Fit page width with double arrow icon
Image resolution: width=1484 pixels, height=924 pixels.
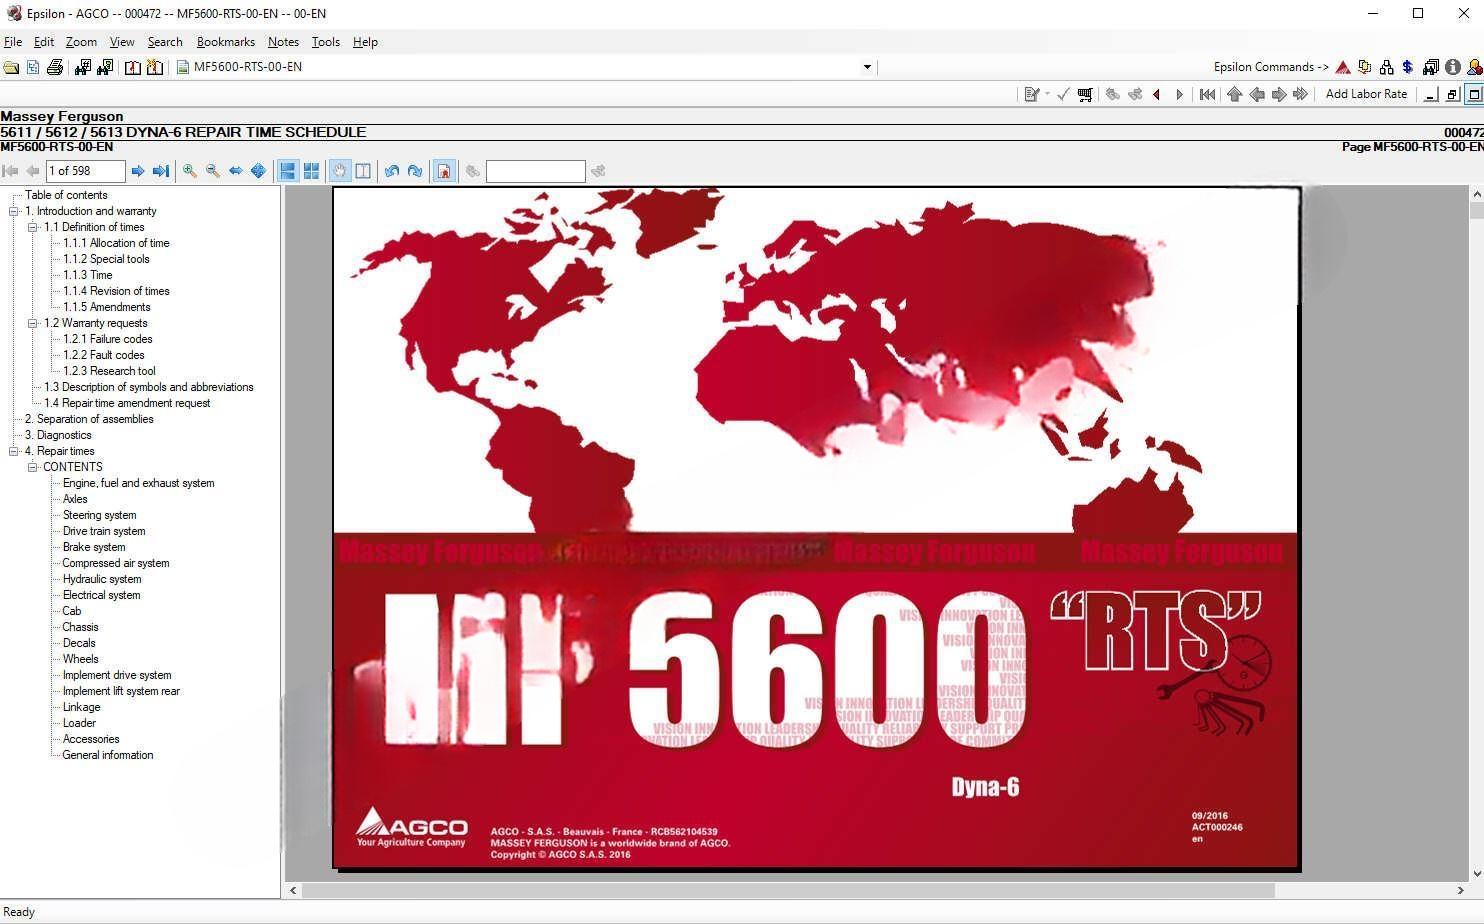coord(235,171)
